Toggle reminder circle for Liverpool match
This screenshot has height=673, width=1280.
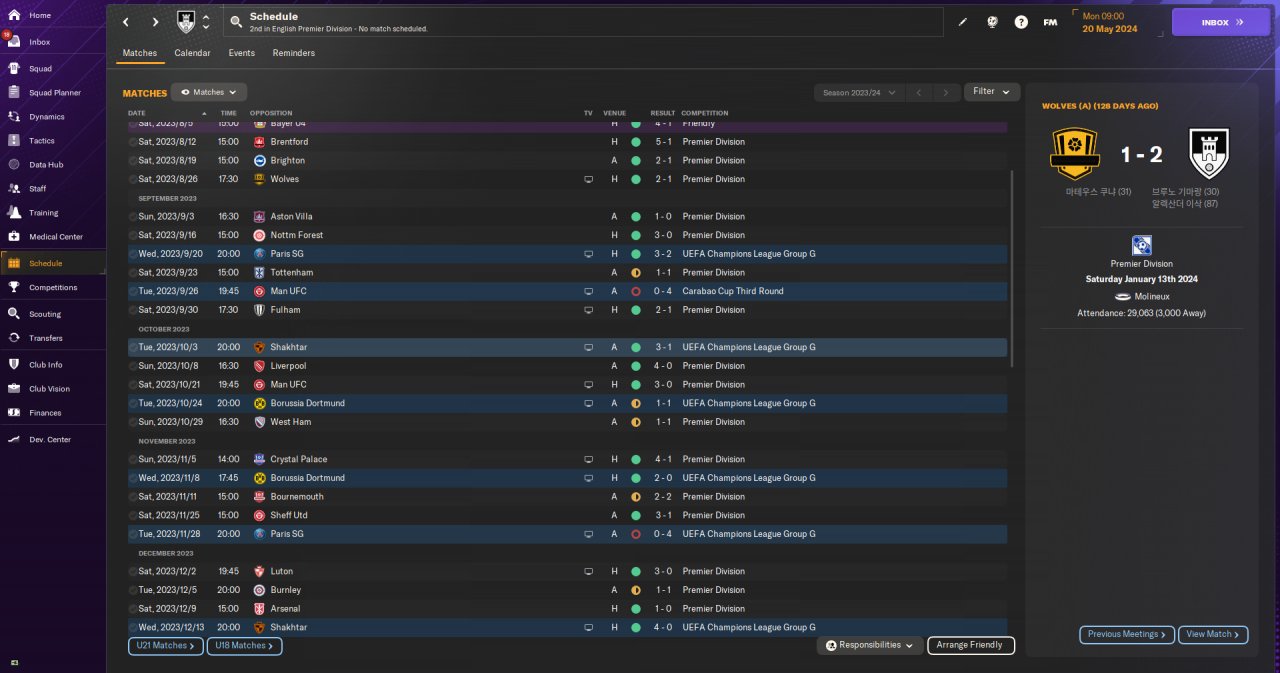pos(133,366)
